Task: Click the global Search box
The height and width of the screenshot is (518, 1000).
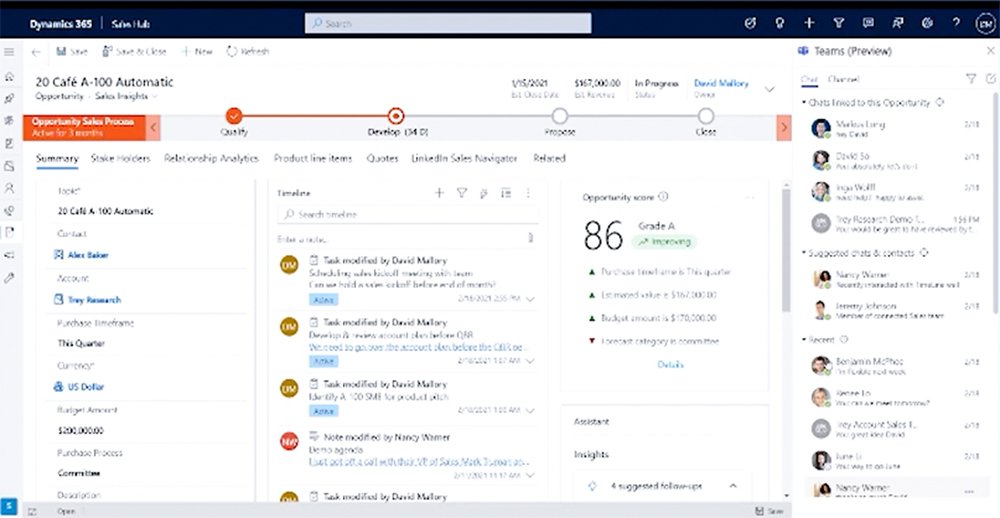Action: click(448, 24)
